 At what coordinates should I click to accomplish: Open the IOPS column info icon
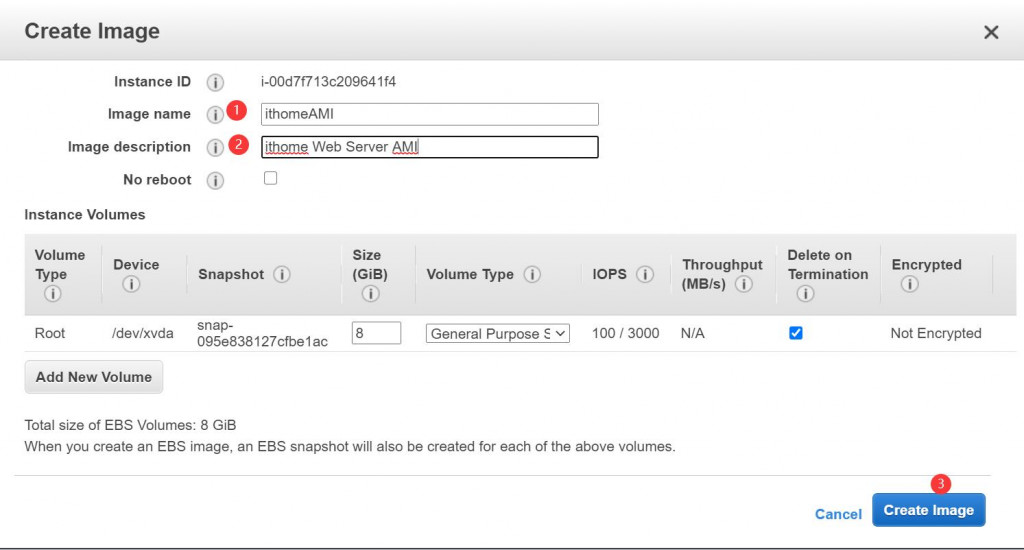(645, 274)
